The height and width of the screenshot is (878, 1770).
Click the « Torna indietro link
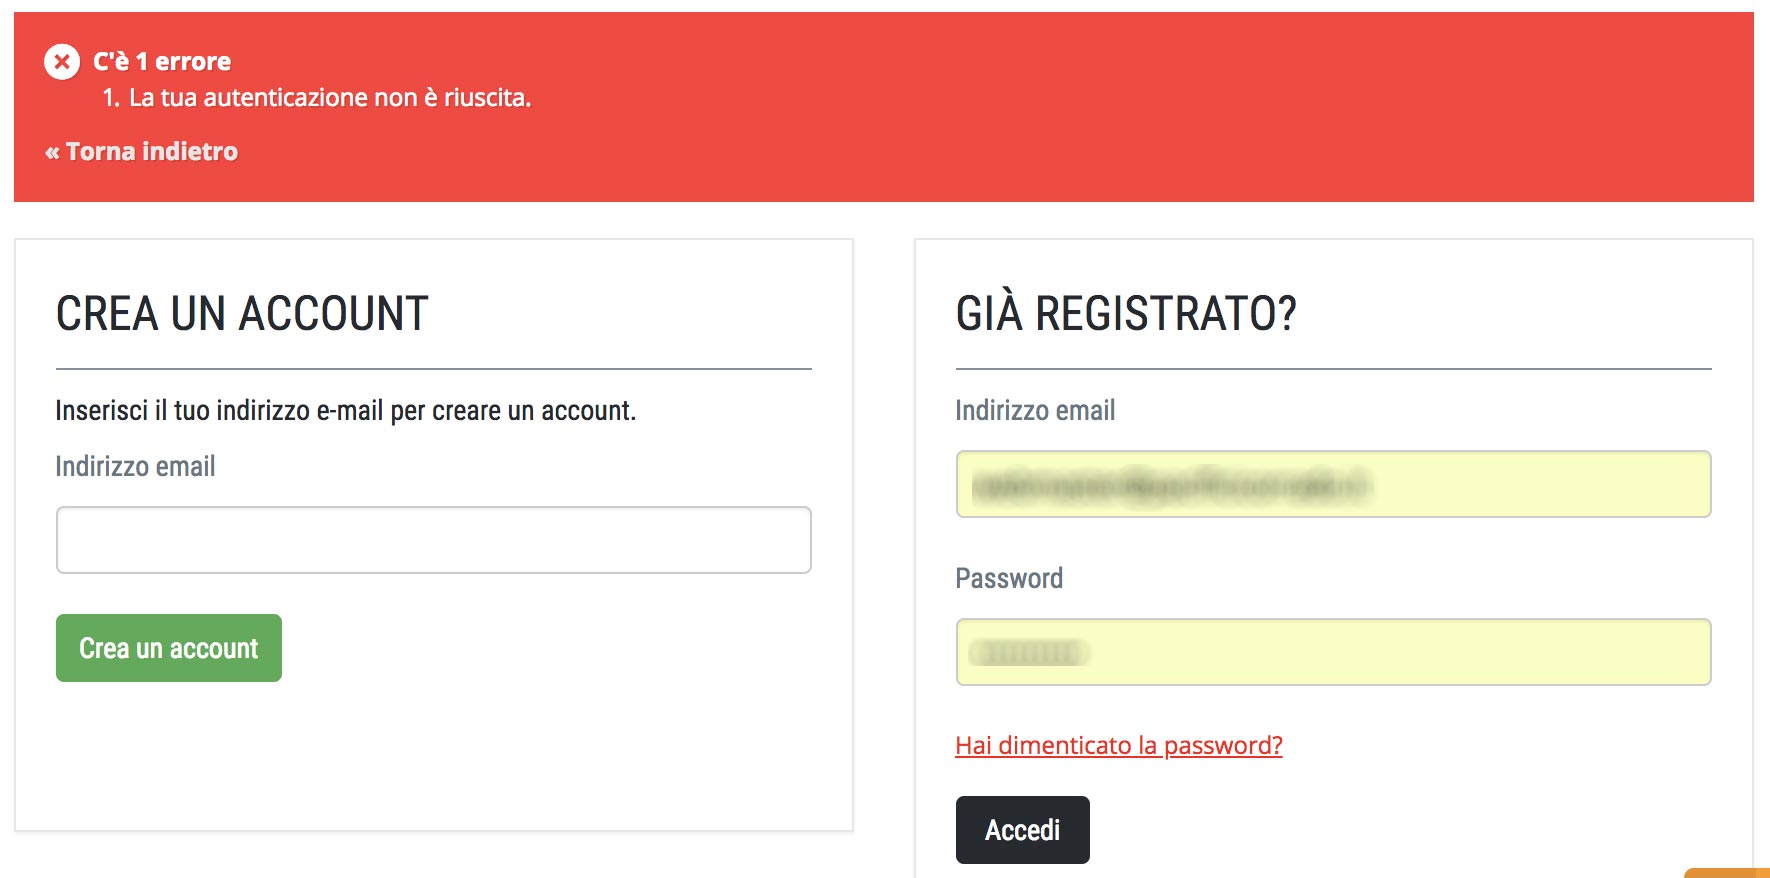click(x=141, y=152)
